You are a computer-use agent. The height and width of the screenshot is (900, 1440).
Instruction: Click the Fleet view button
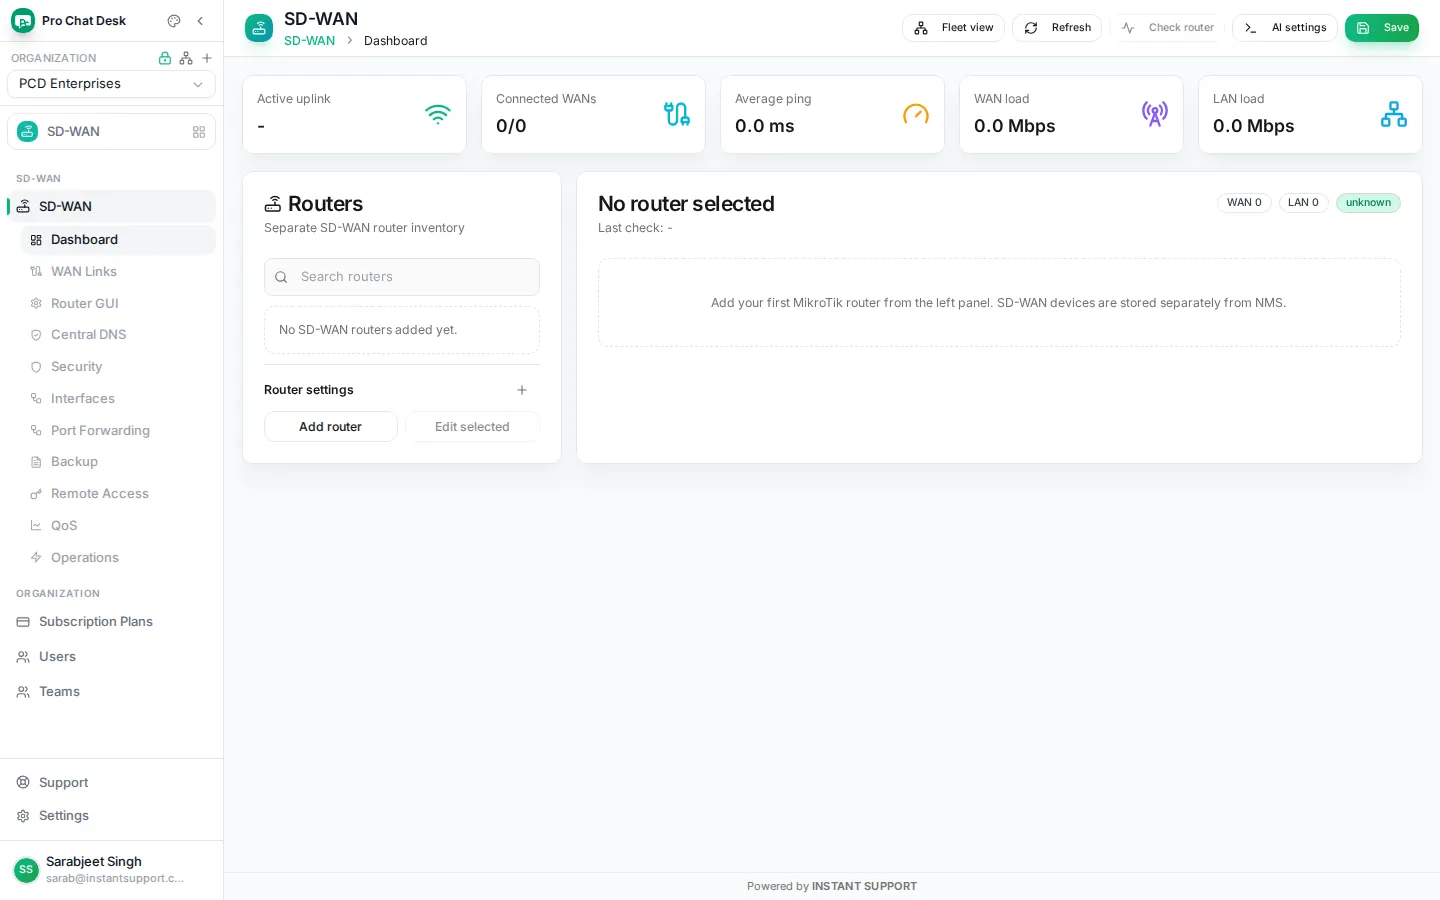coord(954,28)
